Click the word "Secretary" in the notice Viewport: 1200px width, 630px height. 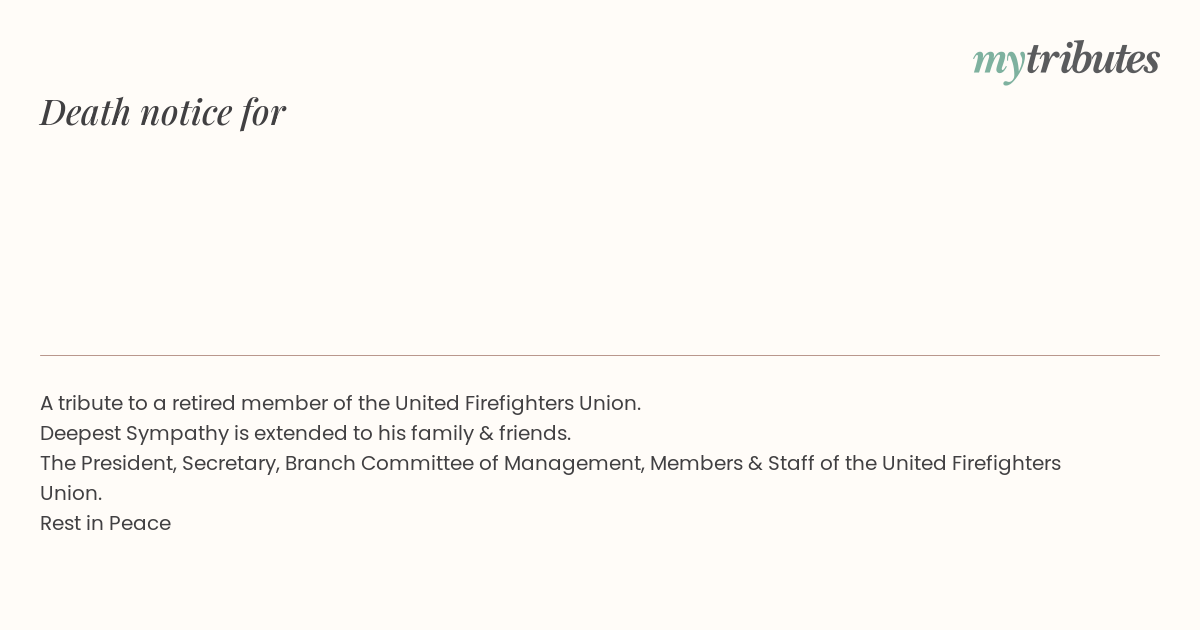[230, 463]
